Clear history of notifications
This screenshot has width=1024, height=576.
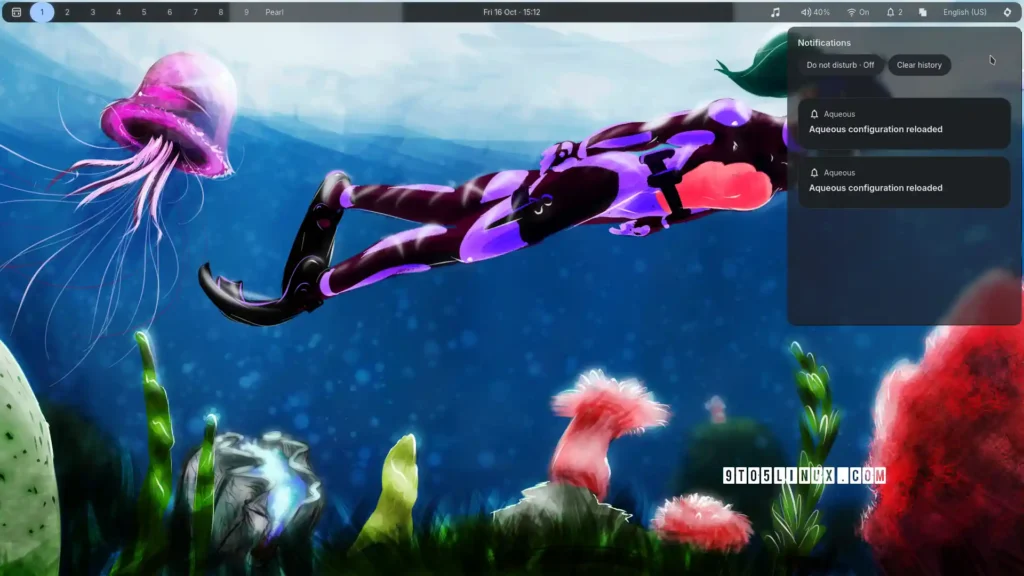pyautogui.click(x=919, y=65)
